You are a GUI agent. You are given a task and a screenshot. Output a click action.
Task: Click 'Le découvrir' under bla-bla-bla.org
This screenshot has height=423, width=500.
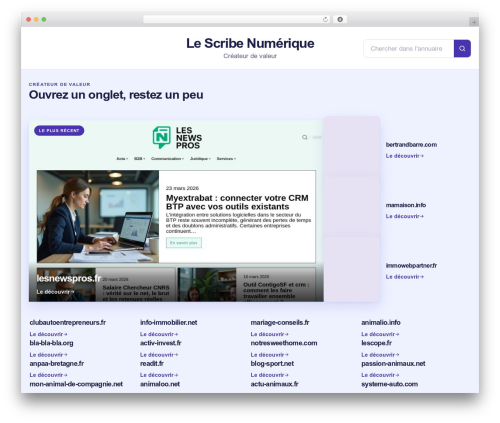pyautogui.click(x=48, y=355)
